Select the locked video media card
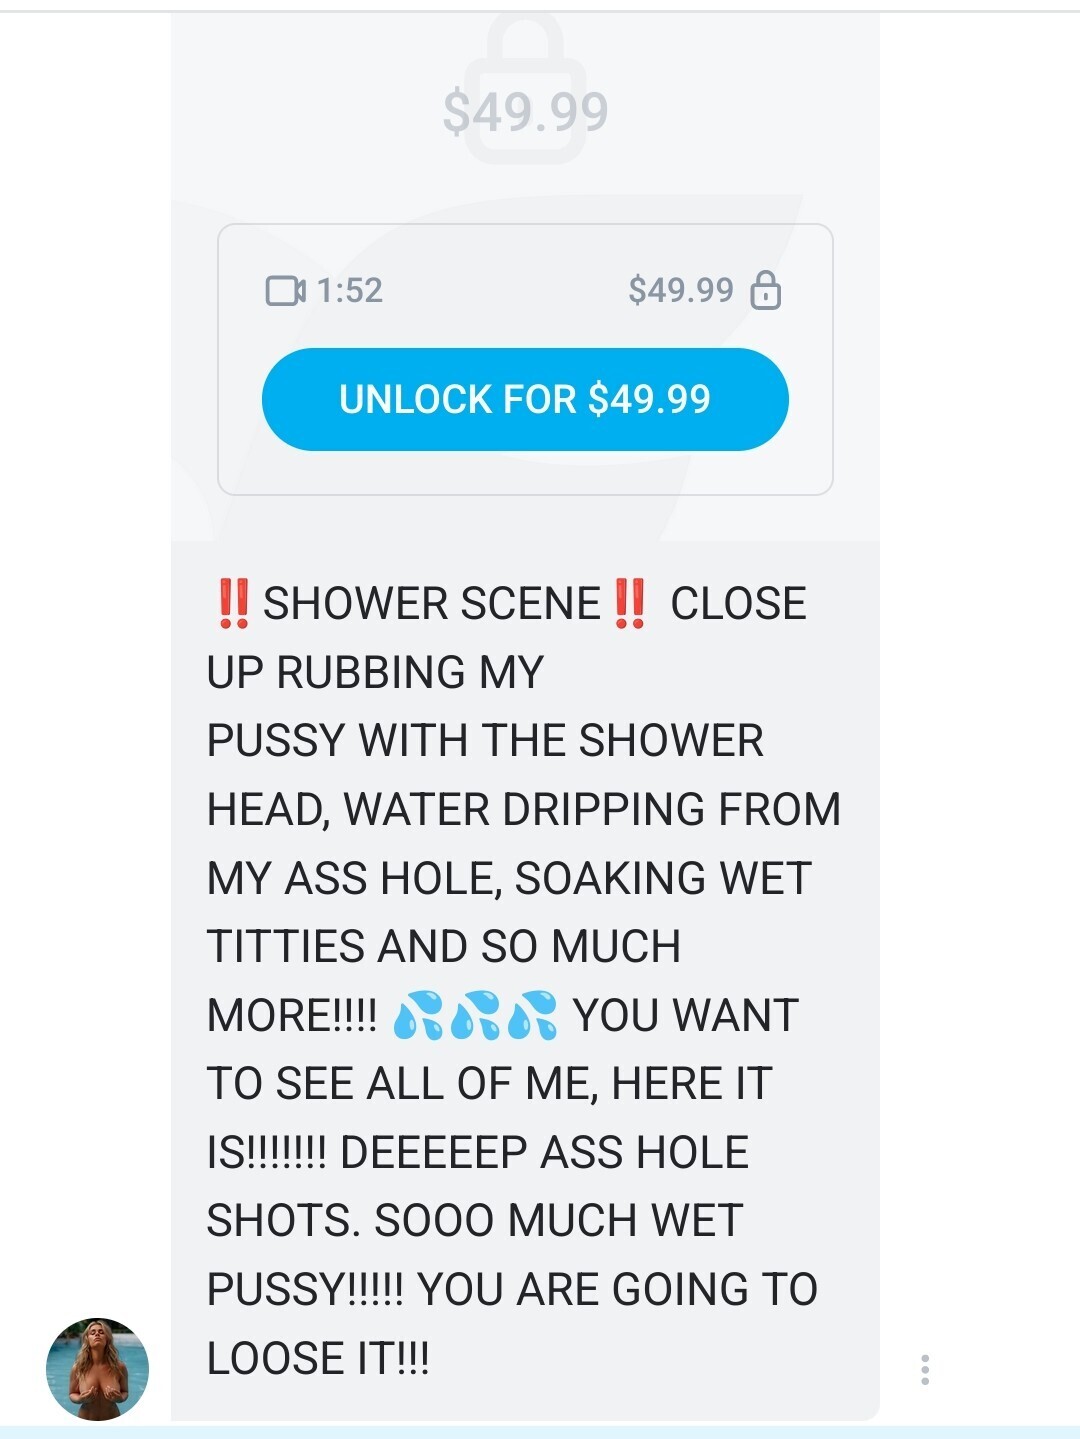The width and height of the screenshot is (1080, 1439). (x=525, y=359)
